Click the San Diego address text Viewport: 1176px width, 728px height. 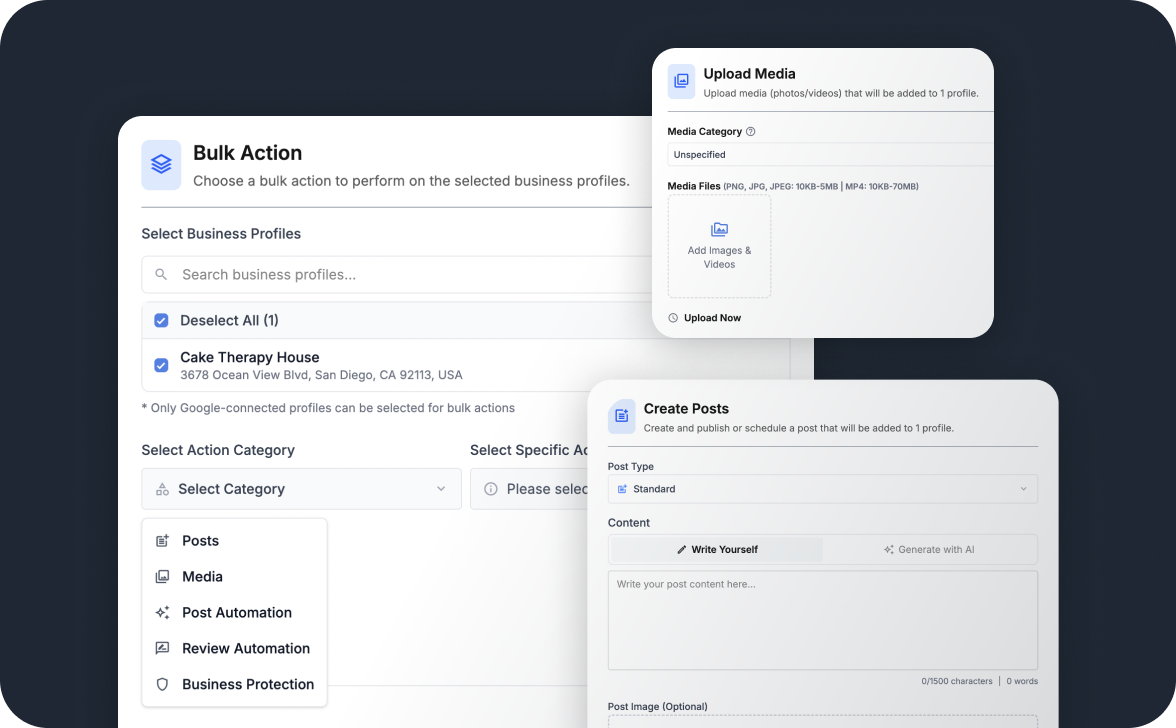[x=321, y=375]
